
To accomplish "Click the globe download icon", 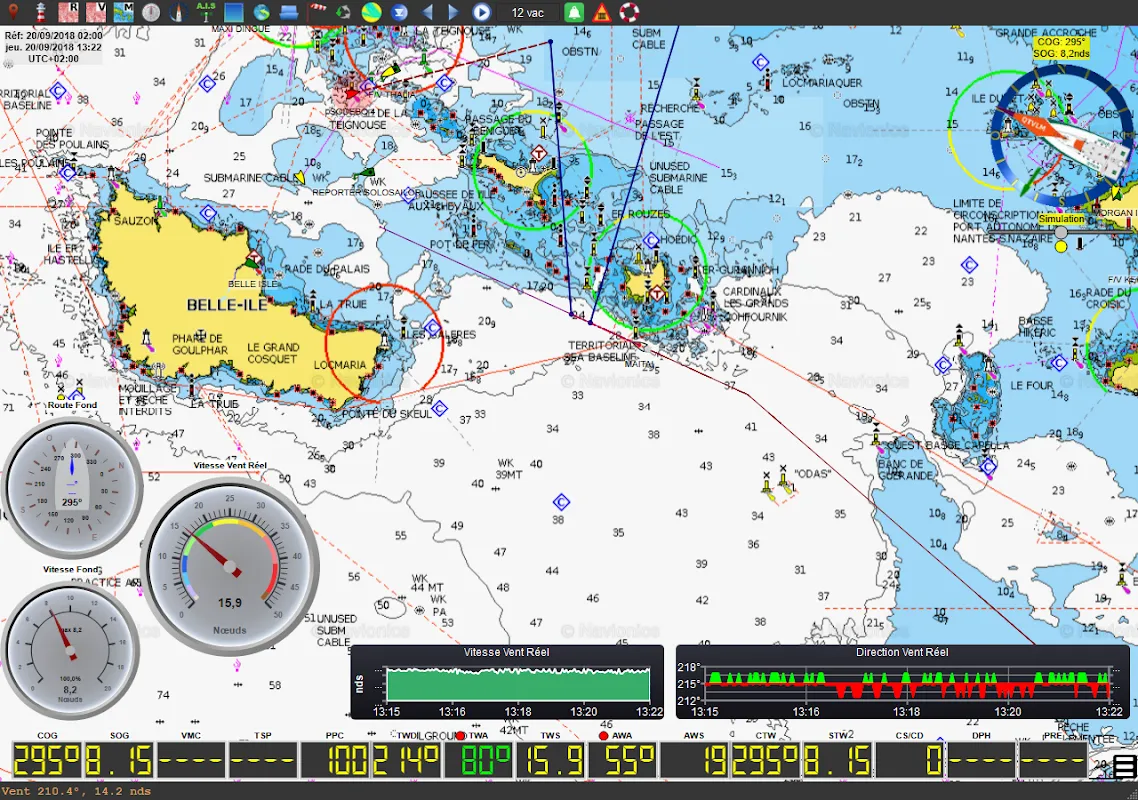I will (x=261, y=12).
